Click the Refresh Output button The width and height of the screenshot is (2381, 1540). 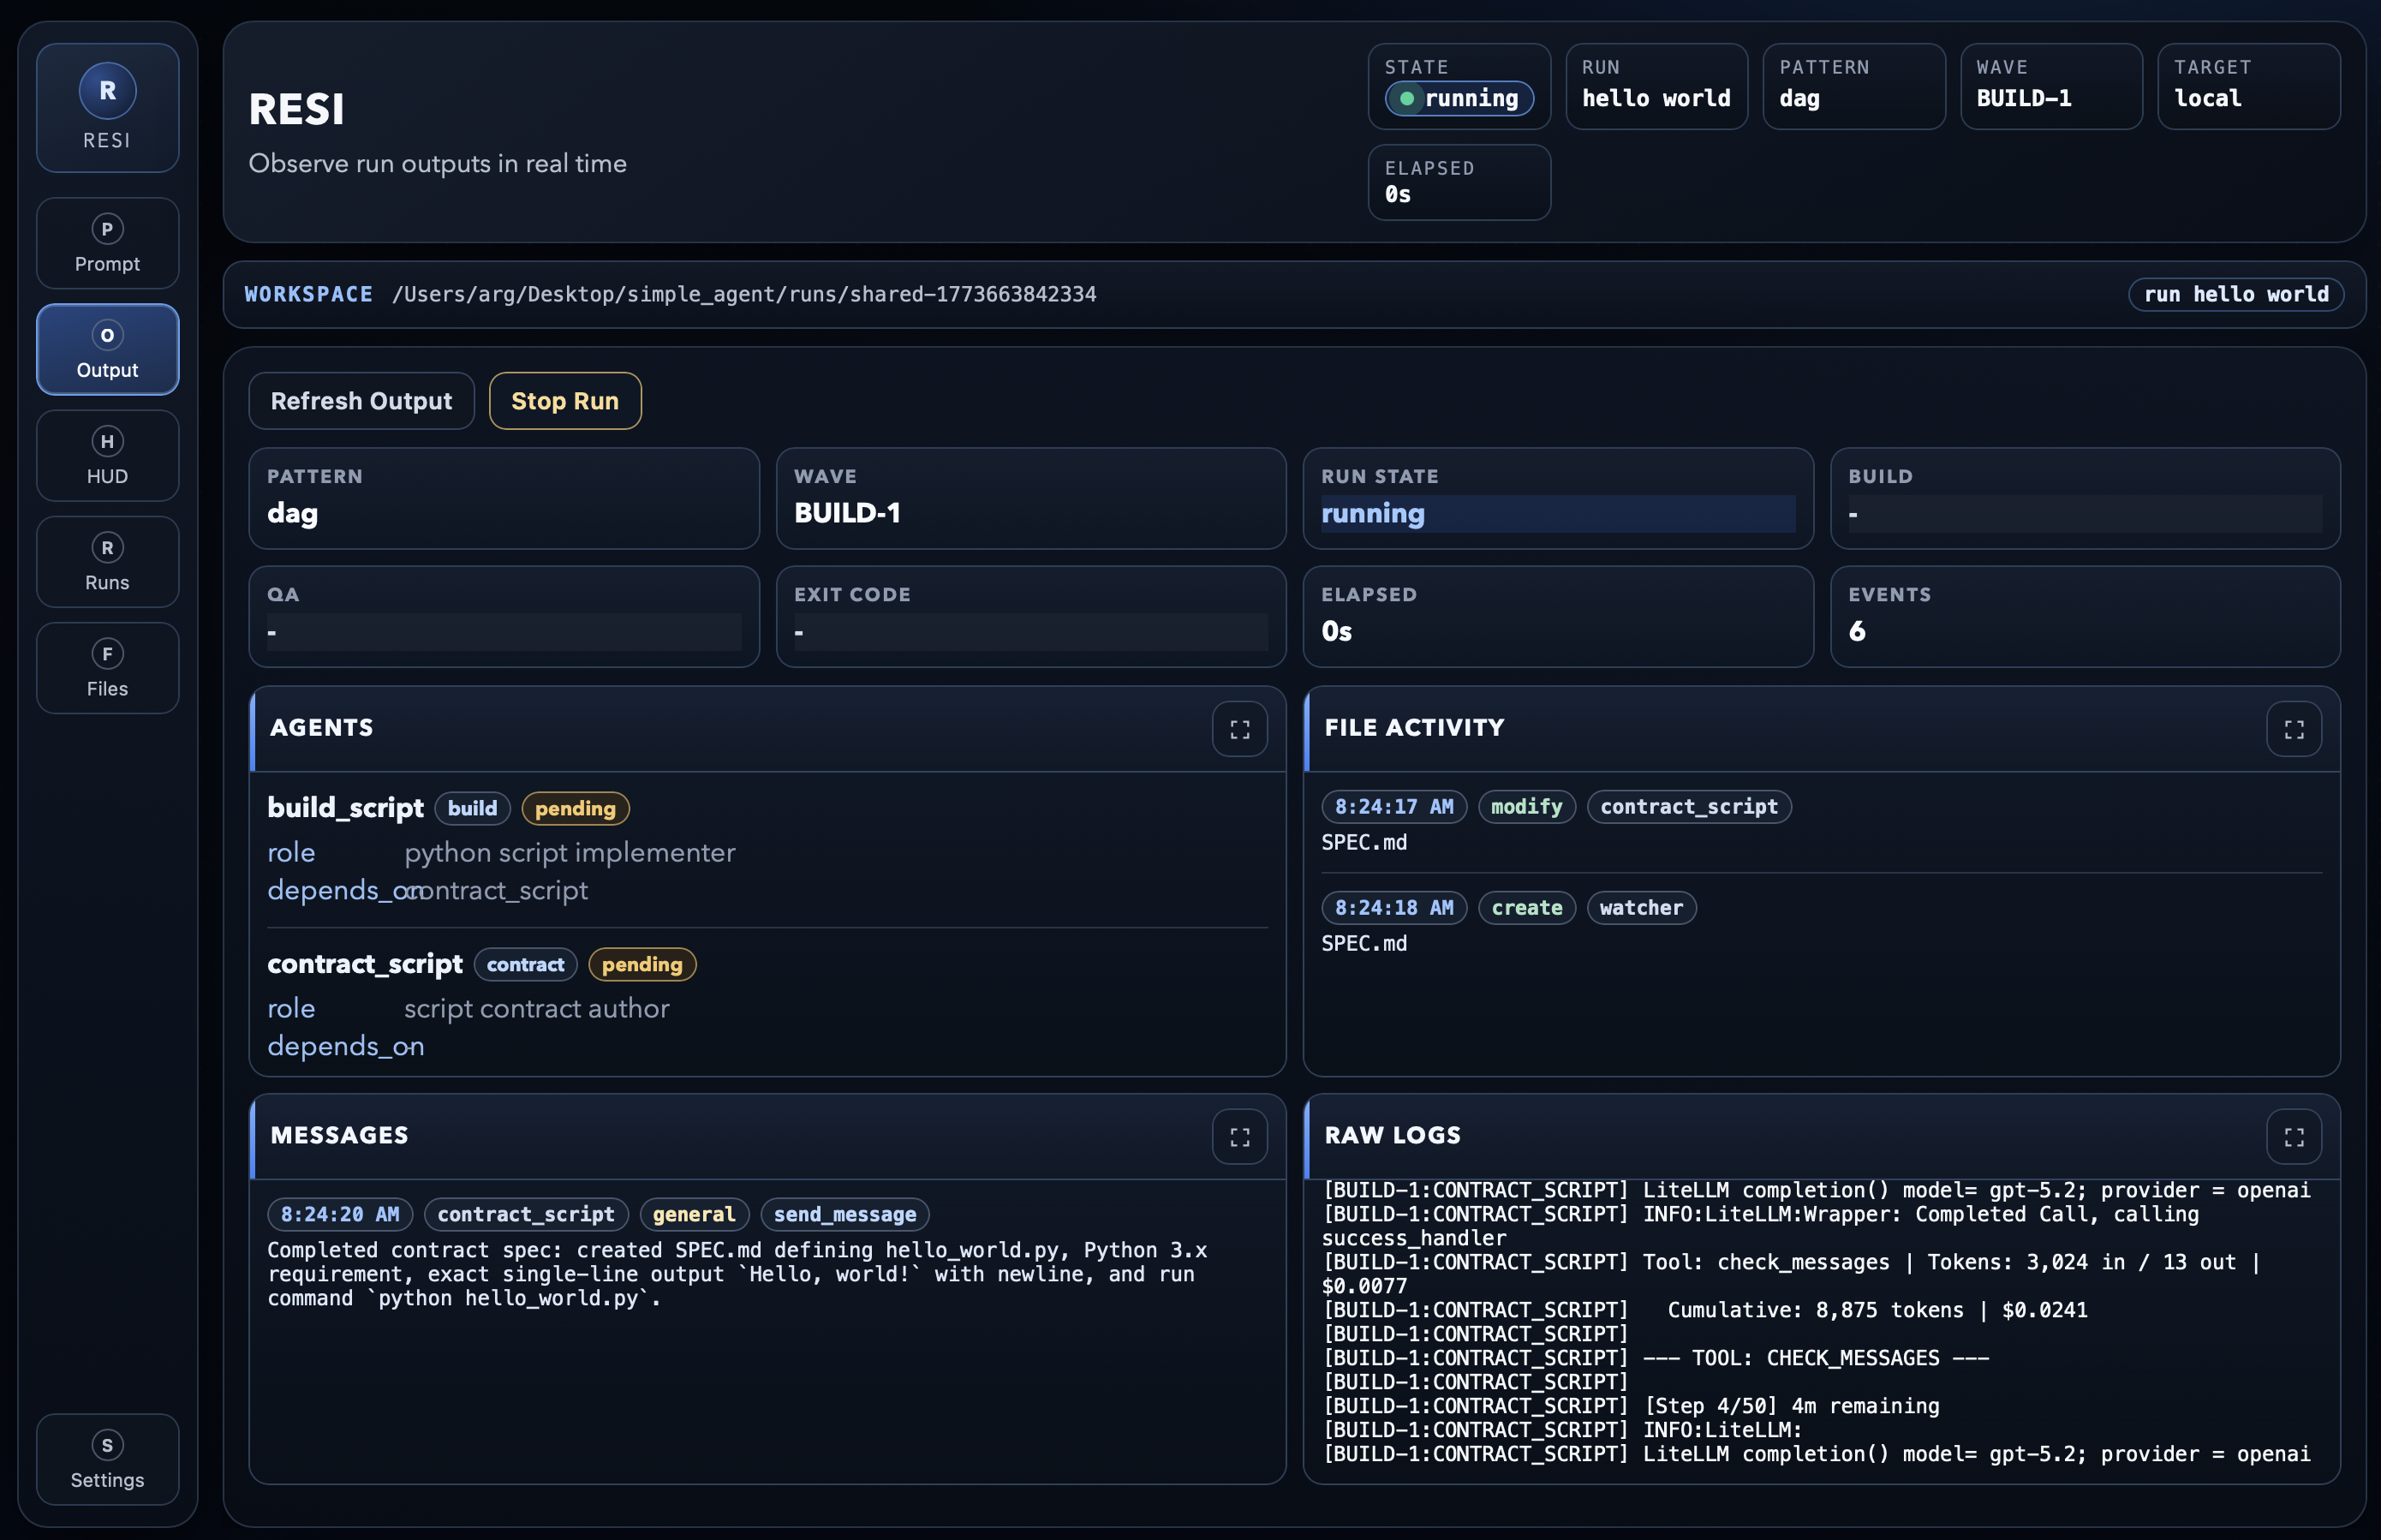(x=361, y=400)
